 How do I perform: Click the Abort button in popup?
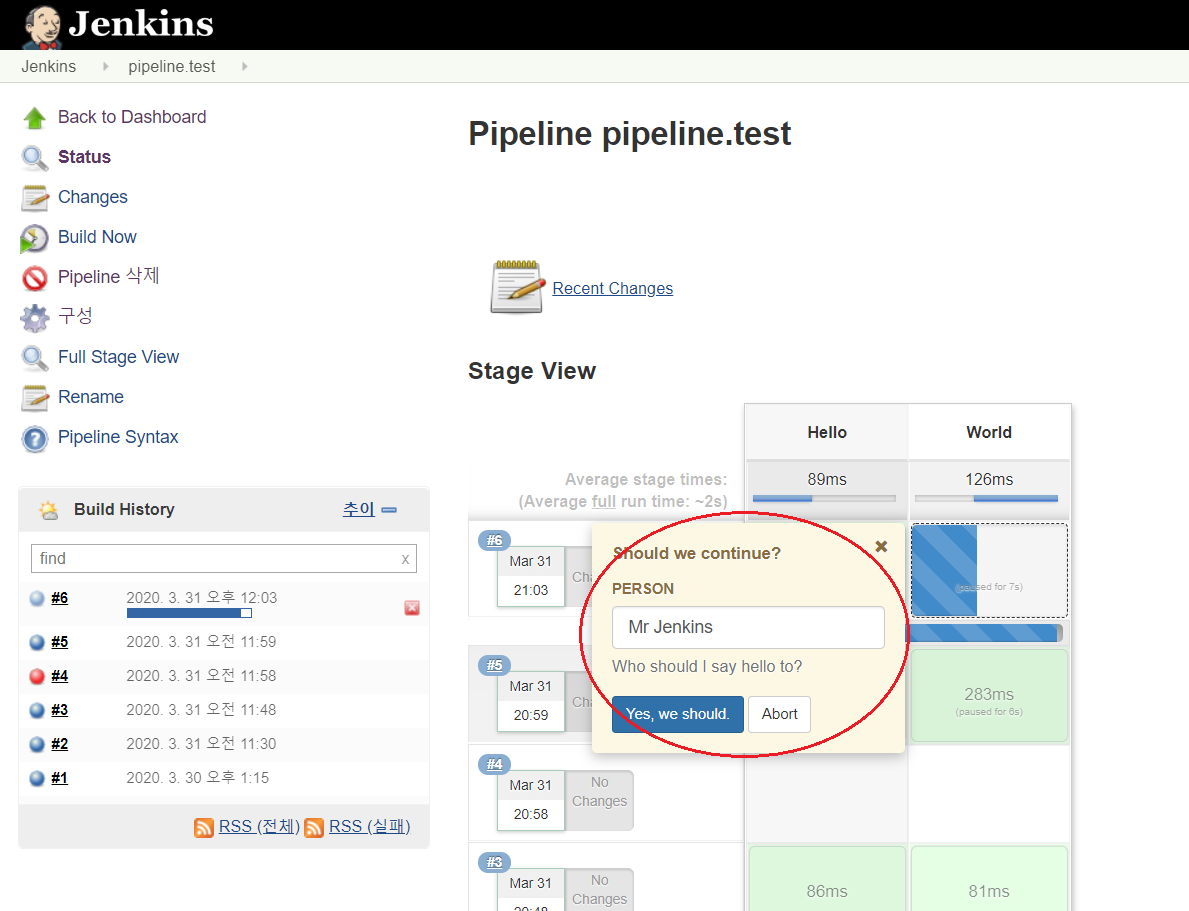coord(780,715)
